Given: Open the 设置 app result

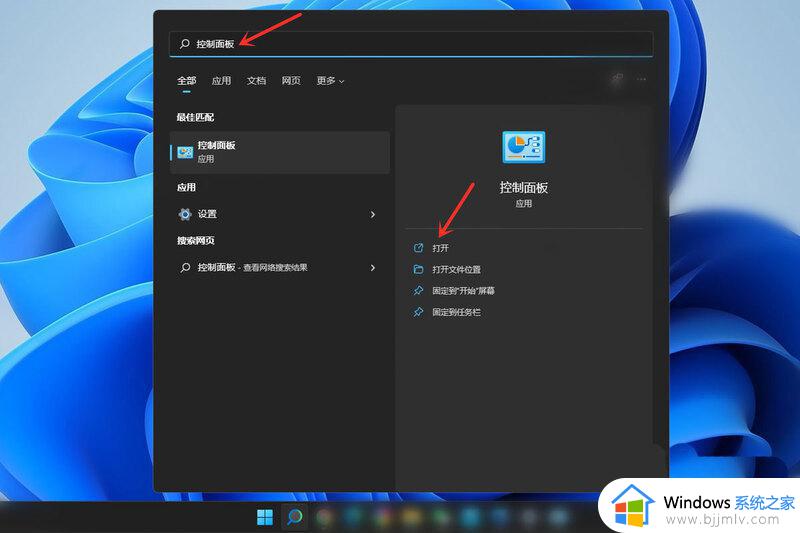Looking at the screenshot, I should (x=280, y=214).
